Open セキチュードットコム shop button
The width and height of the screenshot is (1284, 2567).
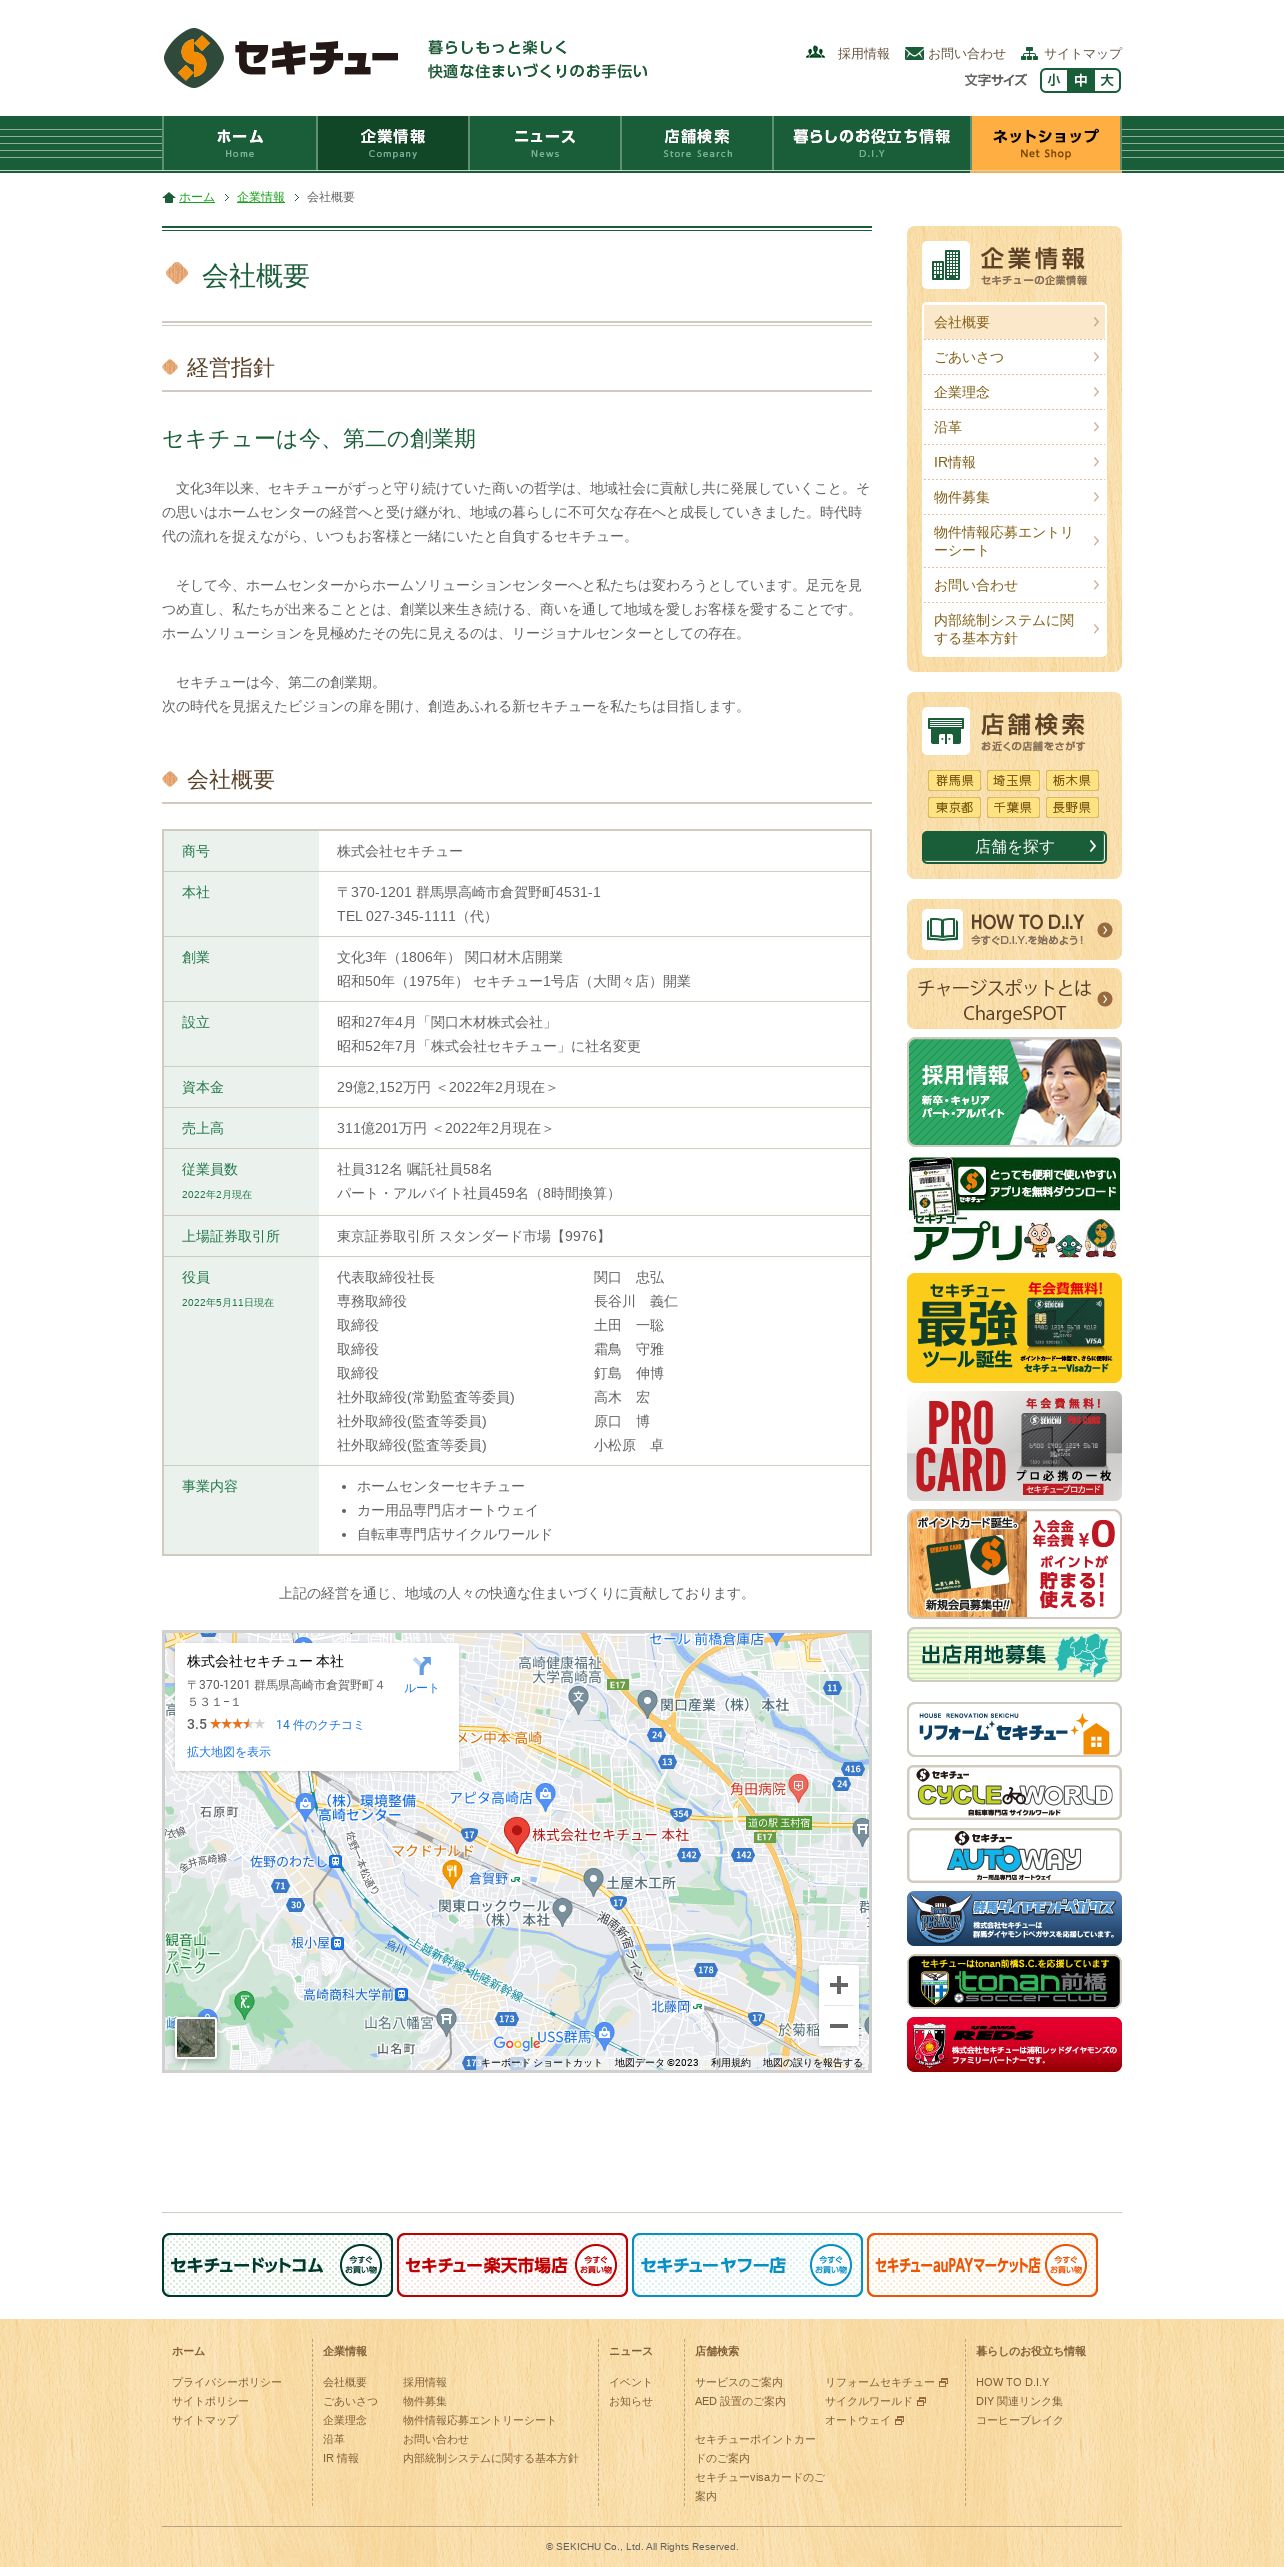[277, 2264]
